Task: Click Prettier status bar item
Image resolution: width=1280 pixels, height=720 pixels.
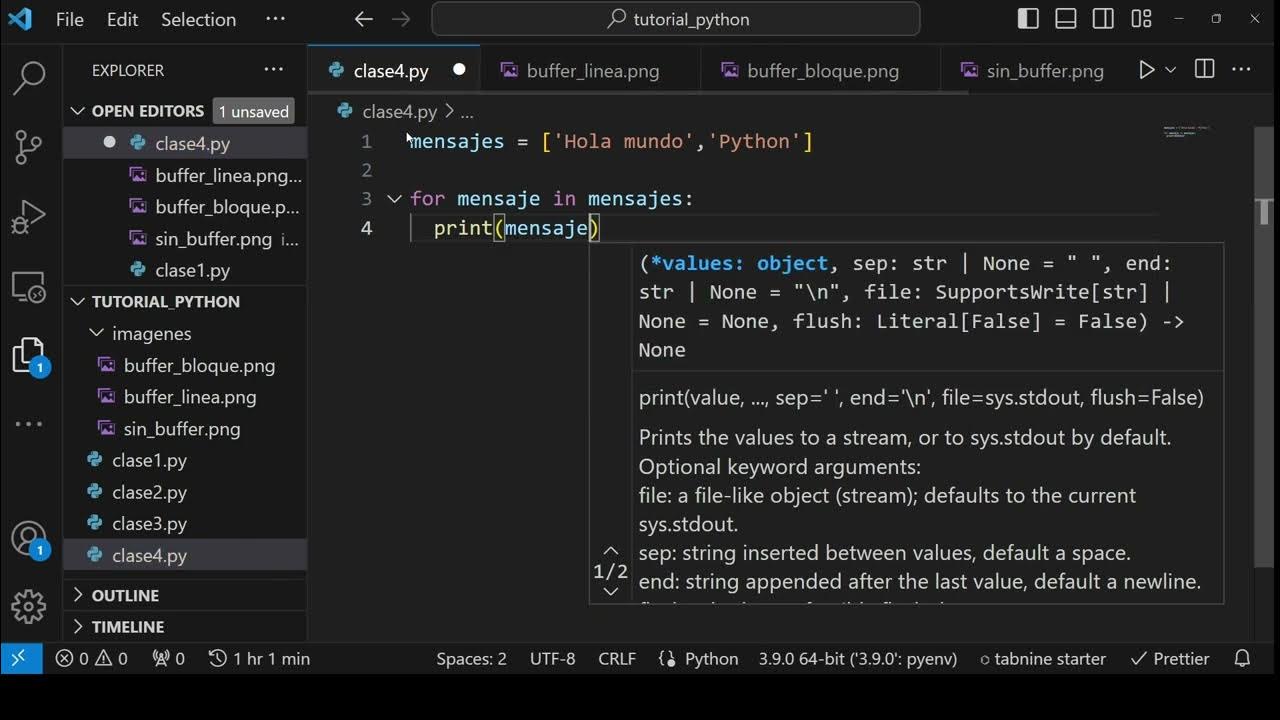Action: click(x=1170, y=659)
